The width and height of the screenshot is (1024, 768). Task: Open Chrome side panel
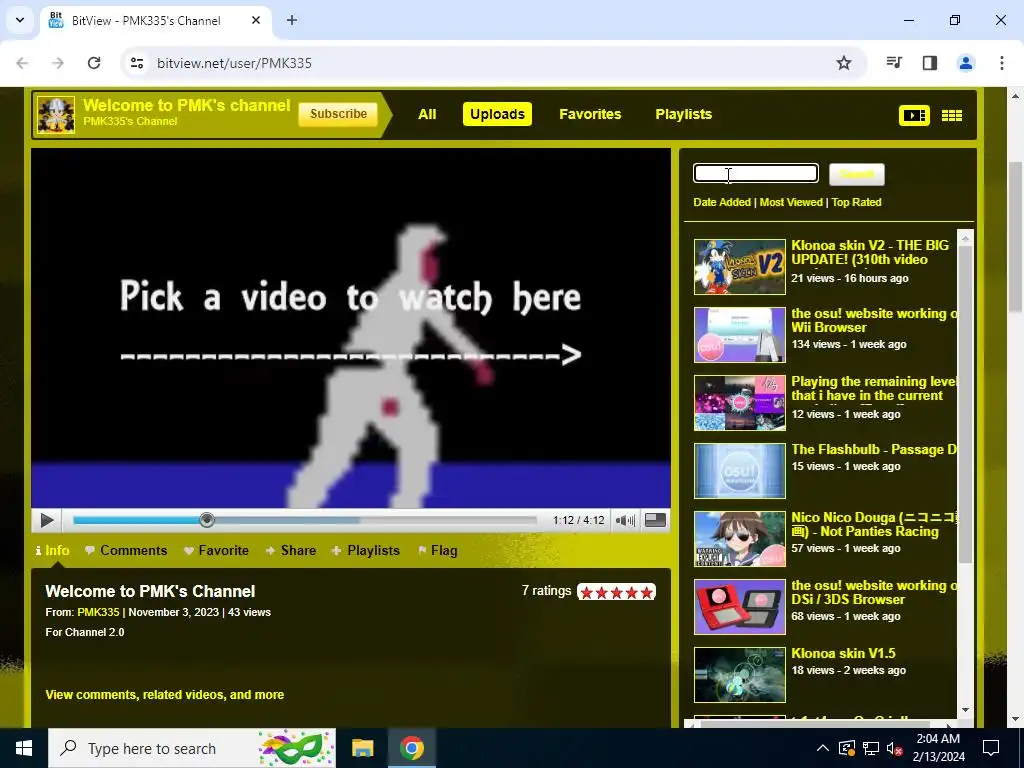pyautogui.click(x=930, y=63)
